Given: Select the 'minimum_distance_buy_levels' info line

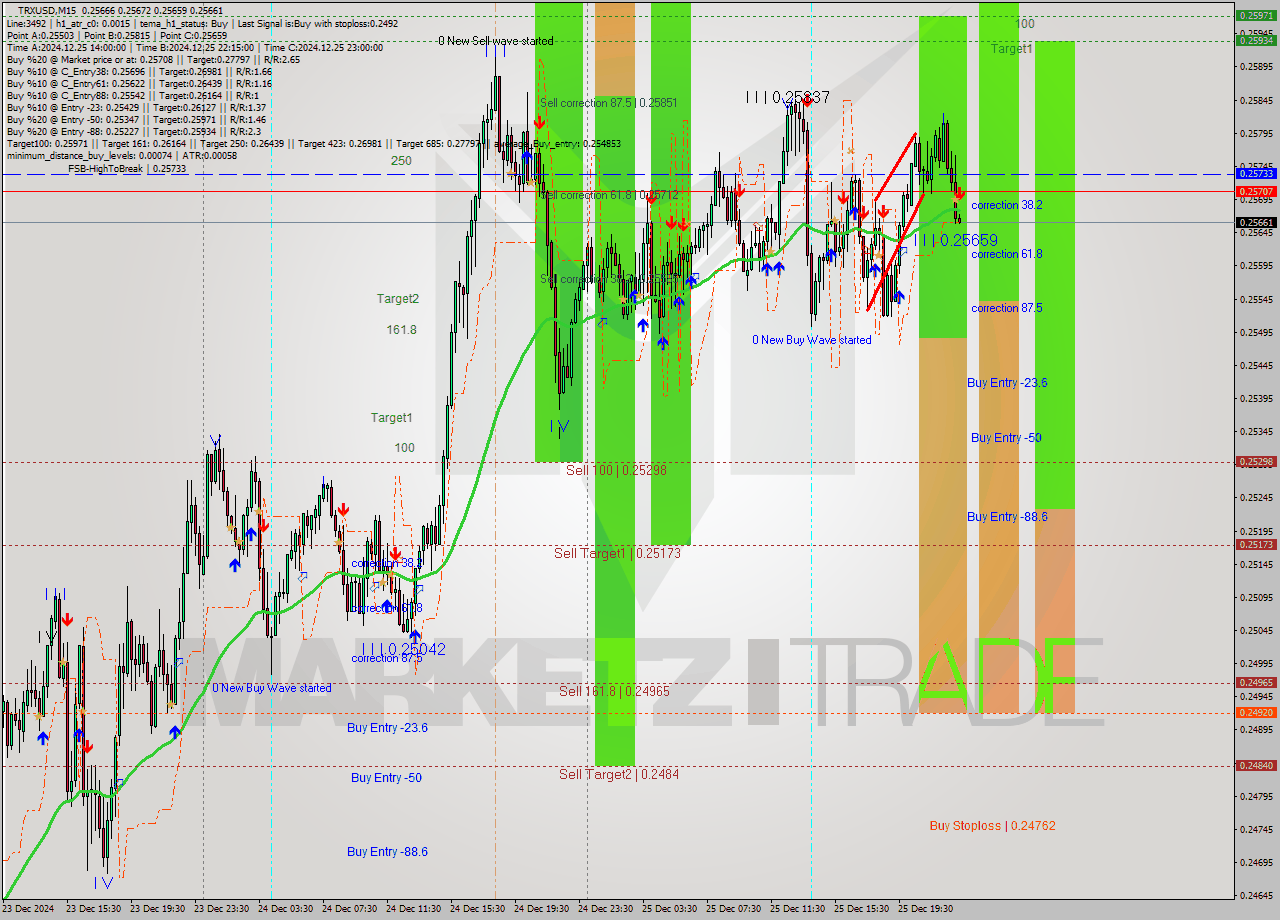Looking at the screenshot, I should (122, 156).
